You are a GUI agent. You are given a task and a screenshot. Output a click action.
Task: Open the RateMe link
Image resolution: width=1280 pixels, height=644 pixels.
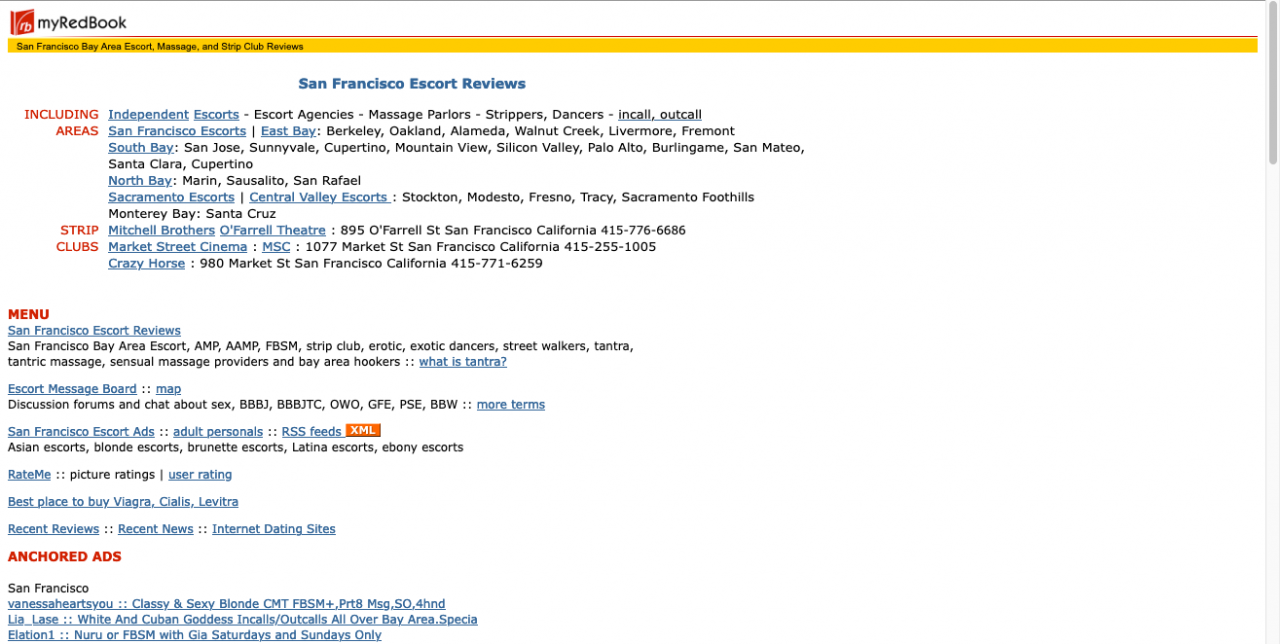[29, 475]
